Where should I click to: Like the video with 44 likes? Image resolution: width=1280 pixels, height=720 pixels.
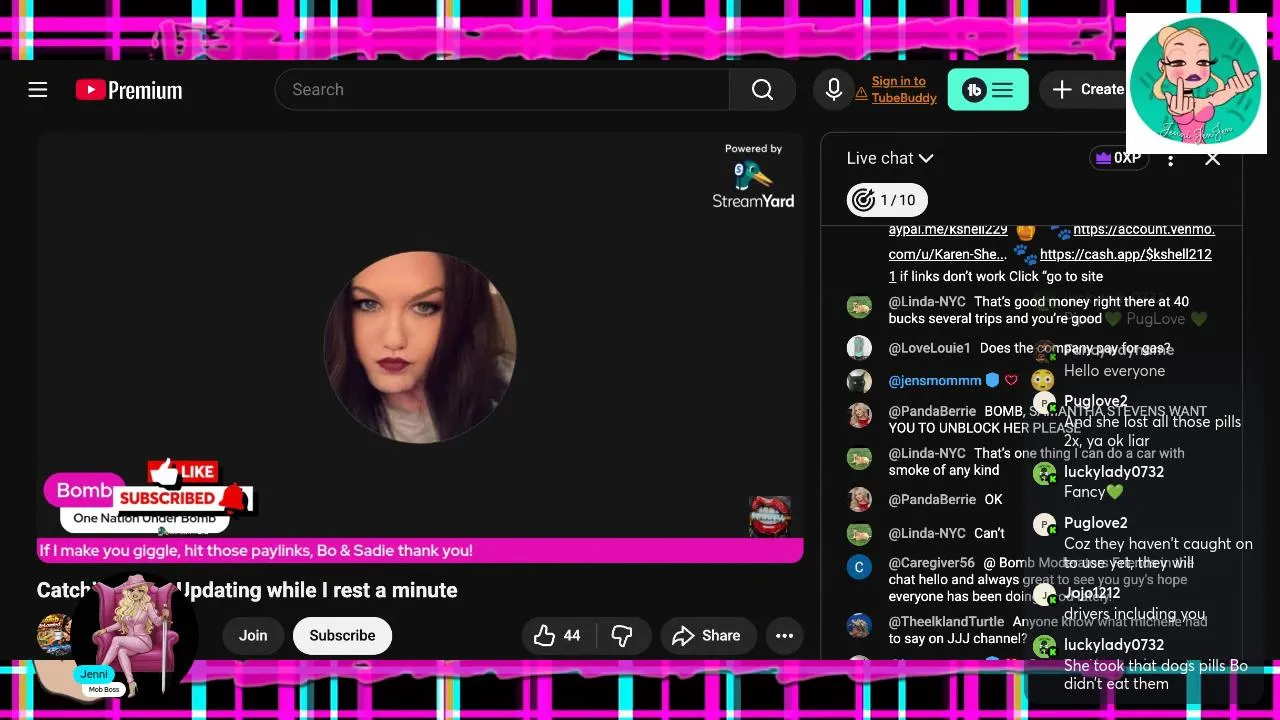pyautogui.click(x=558, y=635)
